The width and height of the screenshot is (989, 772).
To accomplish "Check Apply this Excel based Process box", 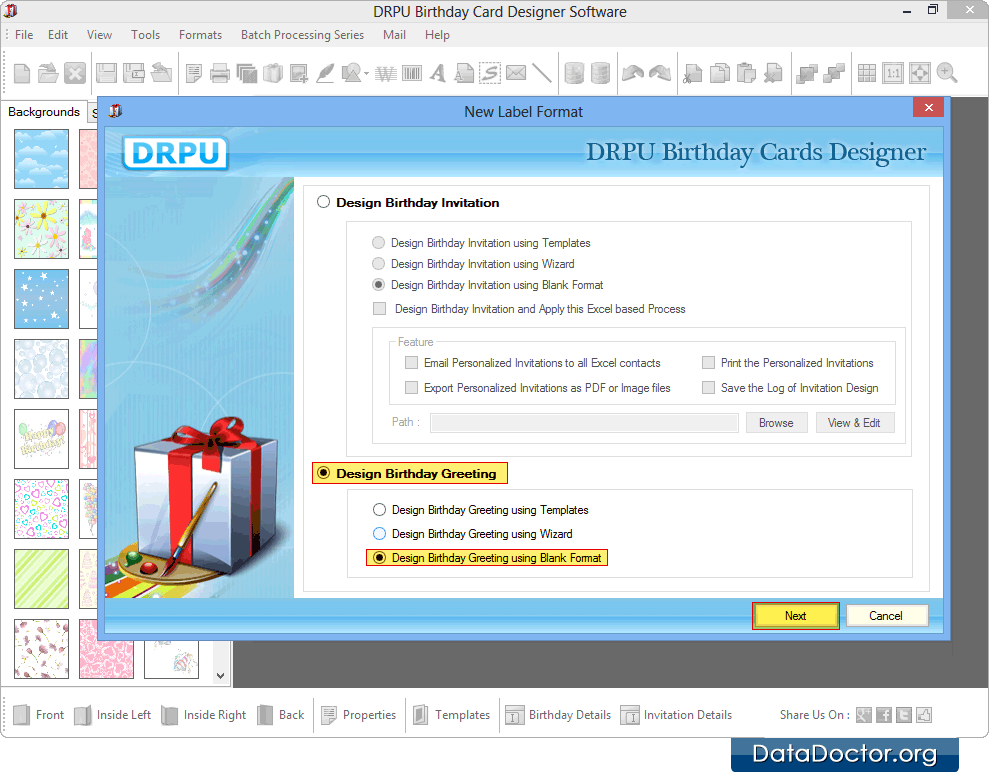I will [x=380, y=308].
